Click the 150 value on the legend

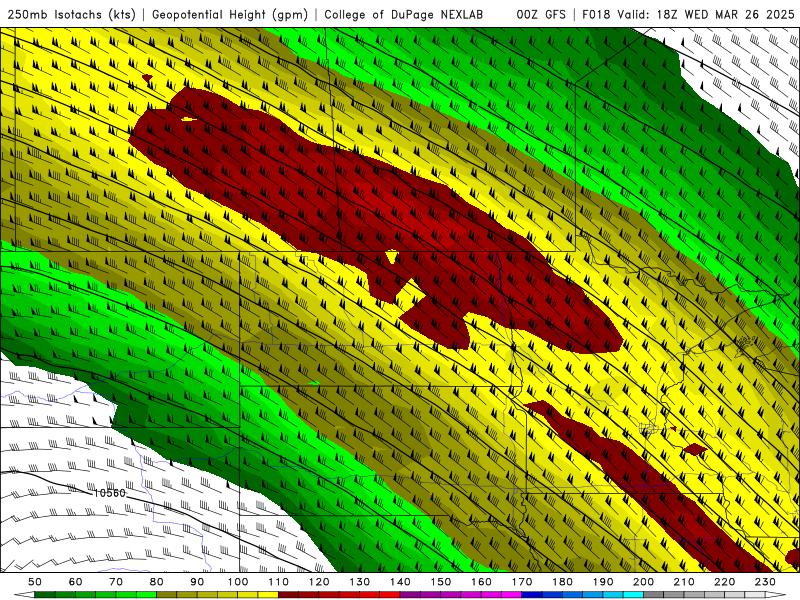pos(440,582)
